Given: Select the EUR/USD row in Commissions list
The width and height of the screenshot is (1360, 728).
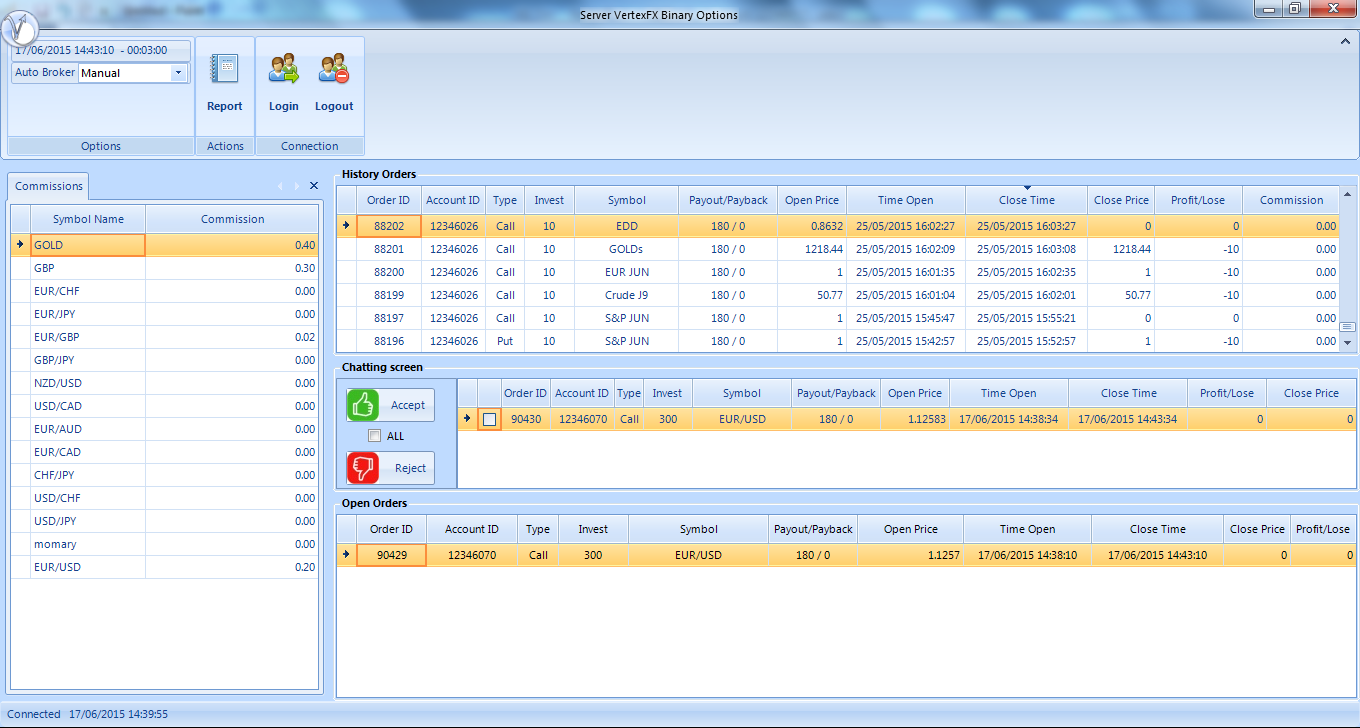Looking at the screenshot, I should coord(165,567).
